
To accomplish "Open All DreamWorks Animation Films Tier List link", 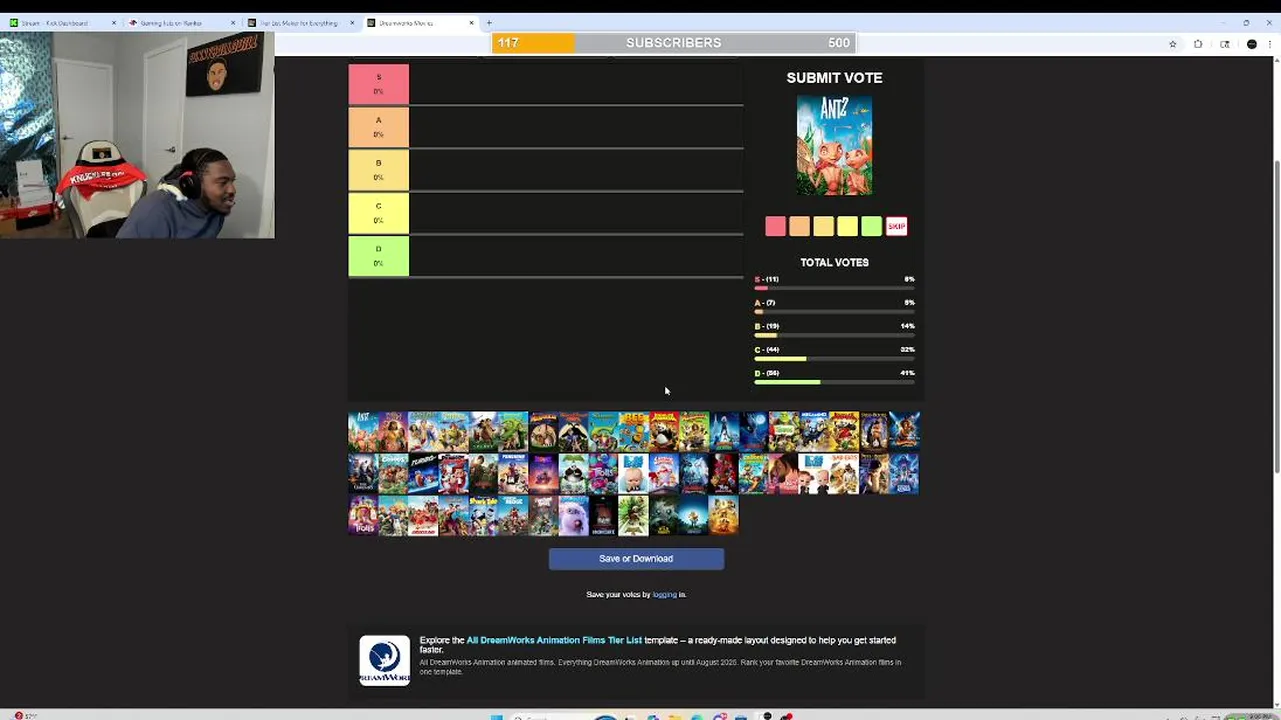I will point(554,640).
